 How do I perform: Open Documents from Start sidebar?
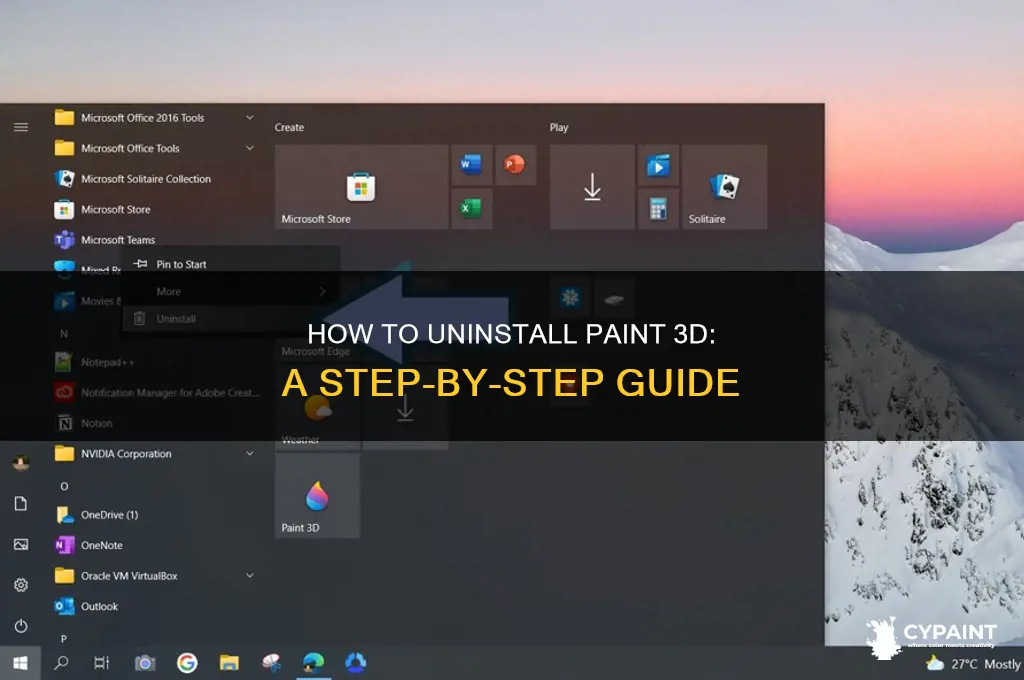(x=21, y=504)
